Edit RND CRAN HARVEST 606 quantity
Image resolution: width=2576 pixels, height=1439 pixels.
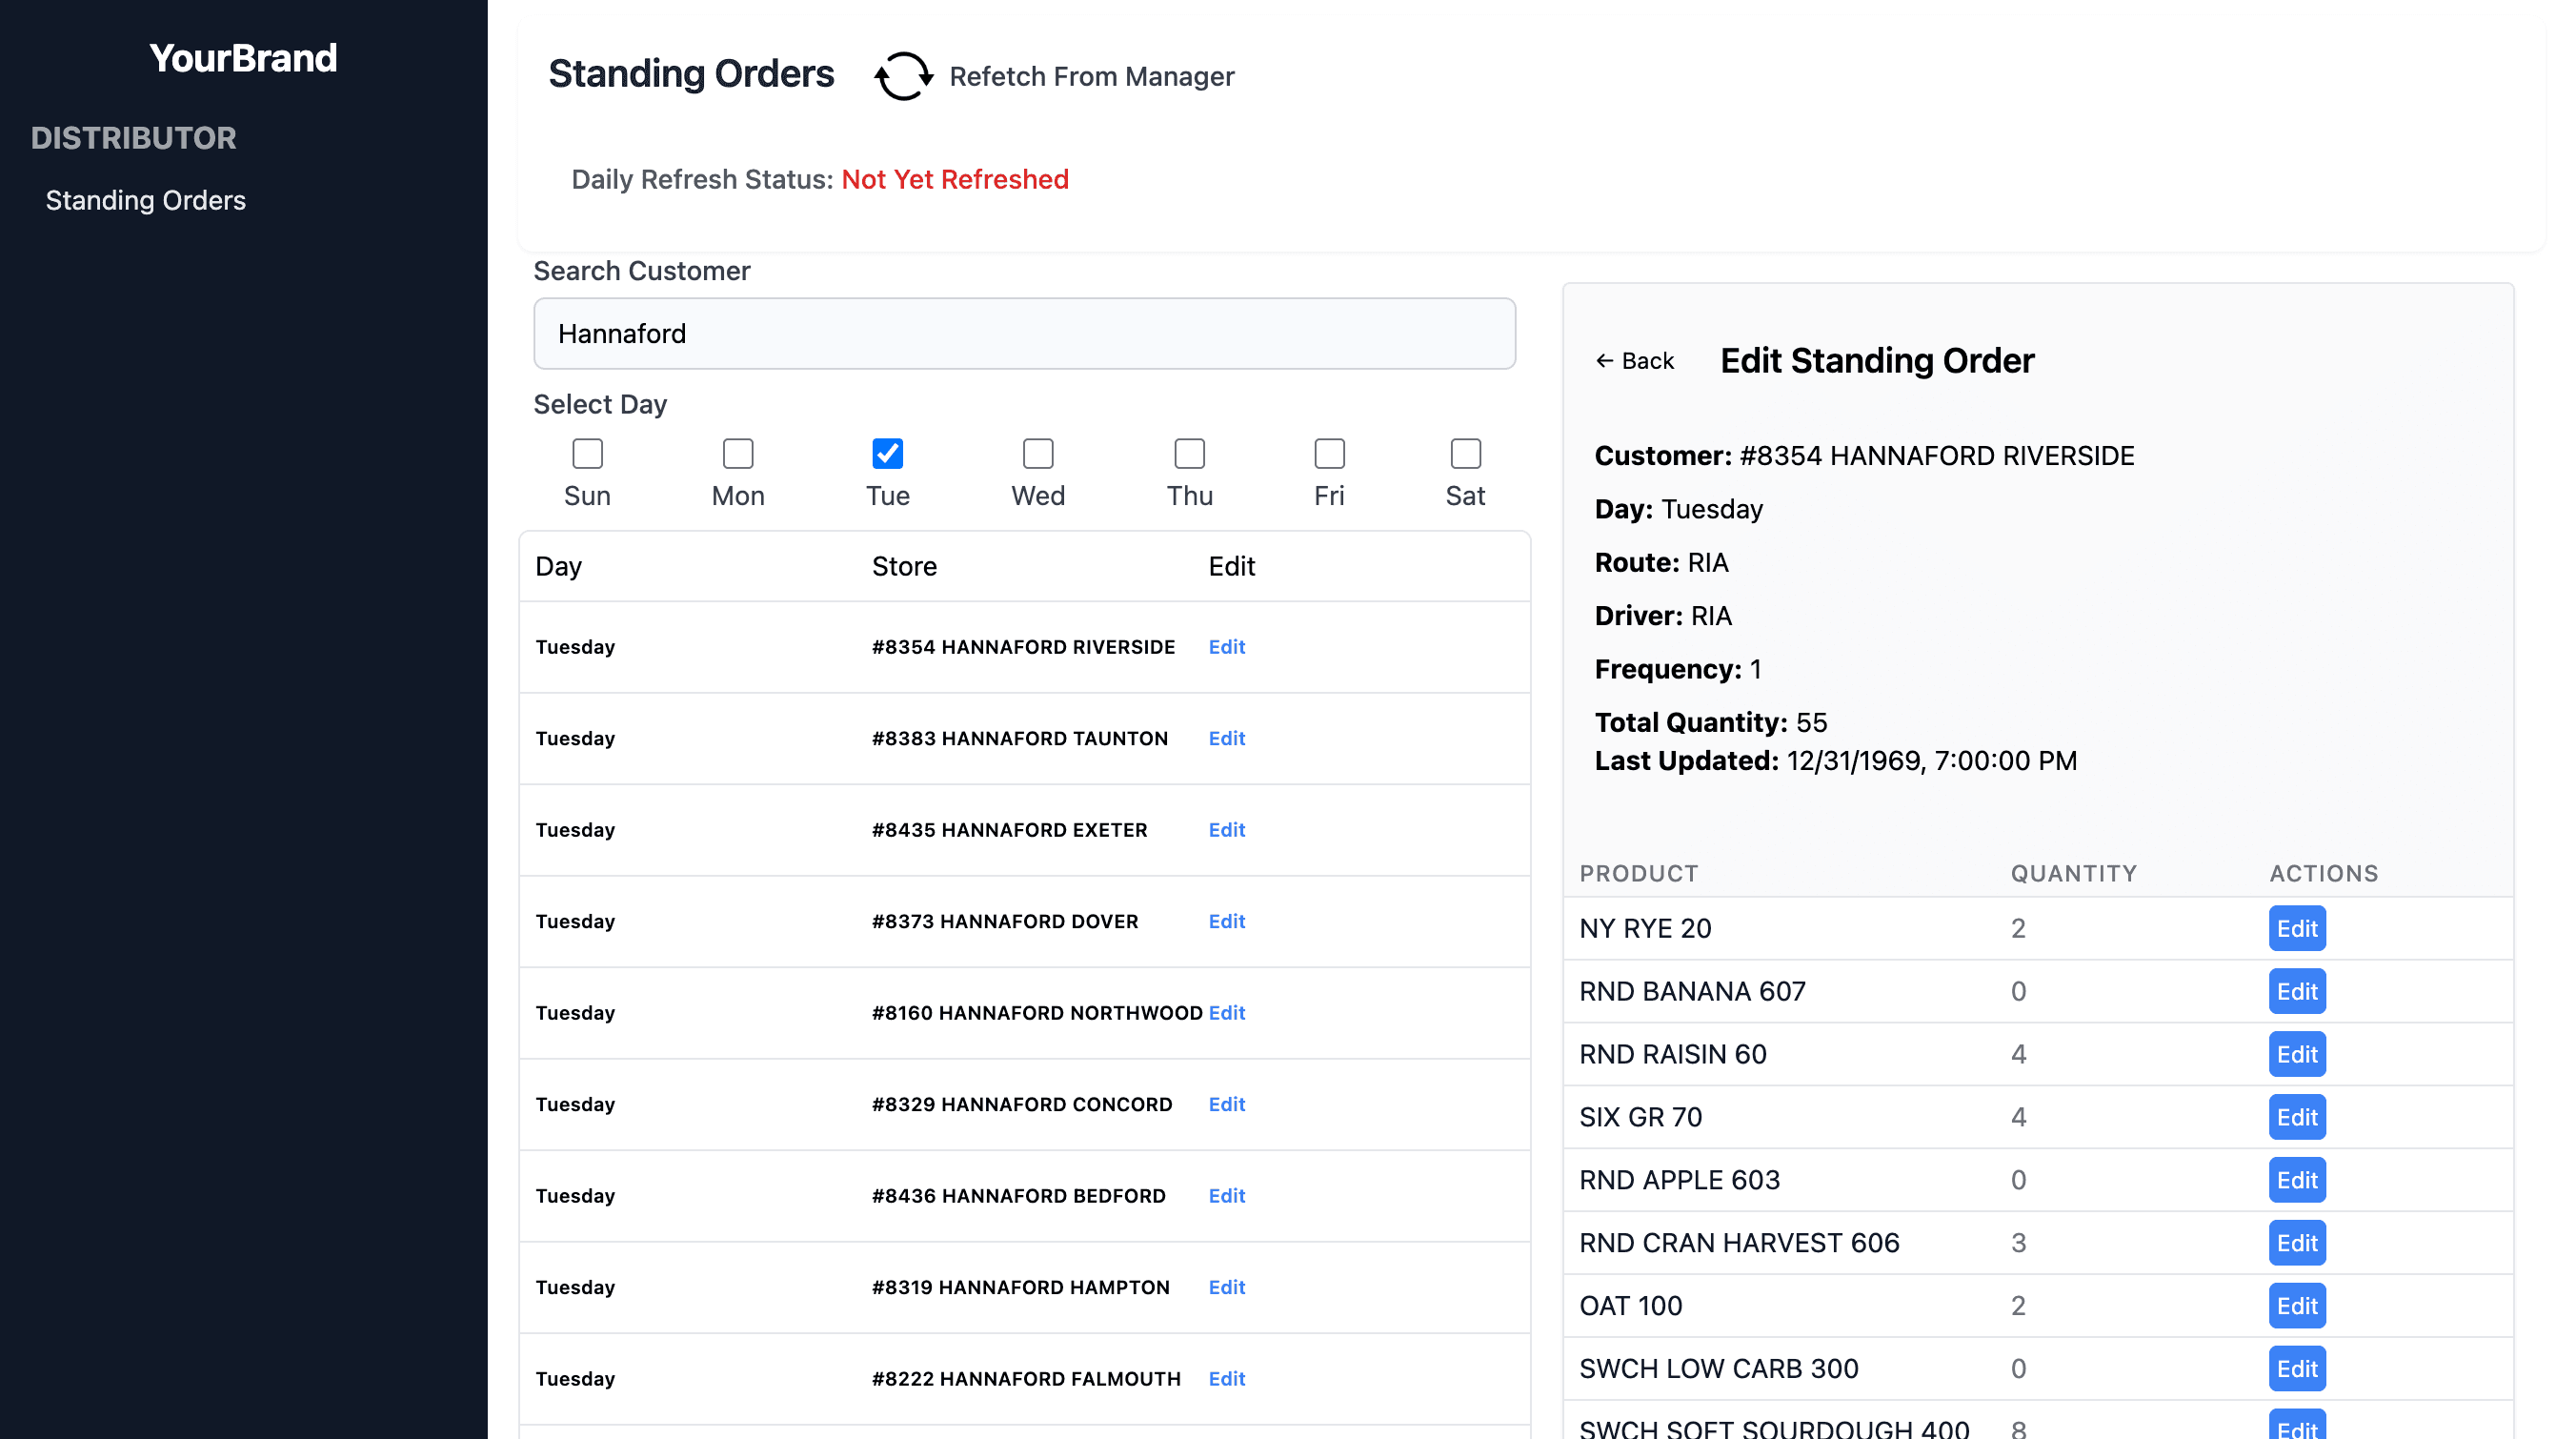[x=2297, y=1243]
